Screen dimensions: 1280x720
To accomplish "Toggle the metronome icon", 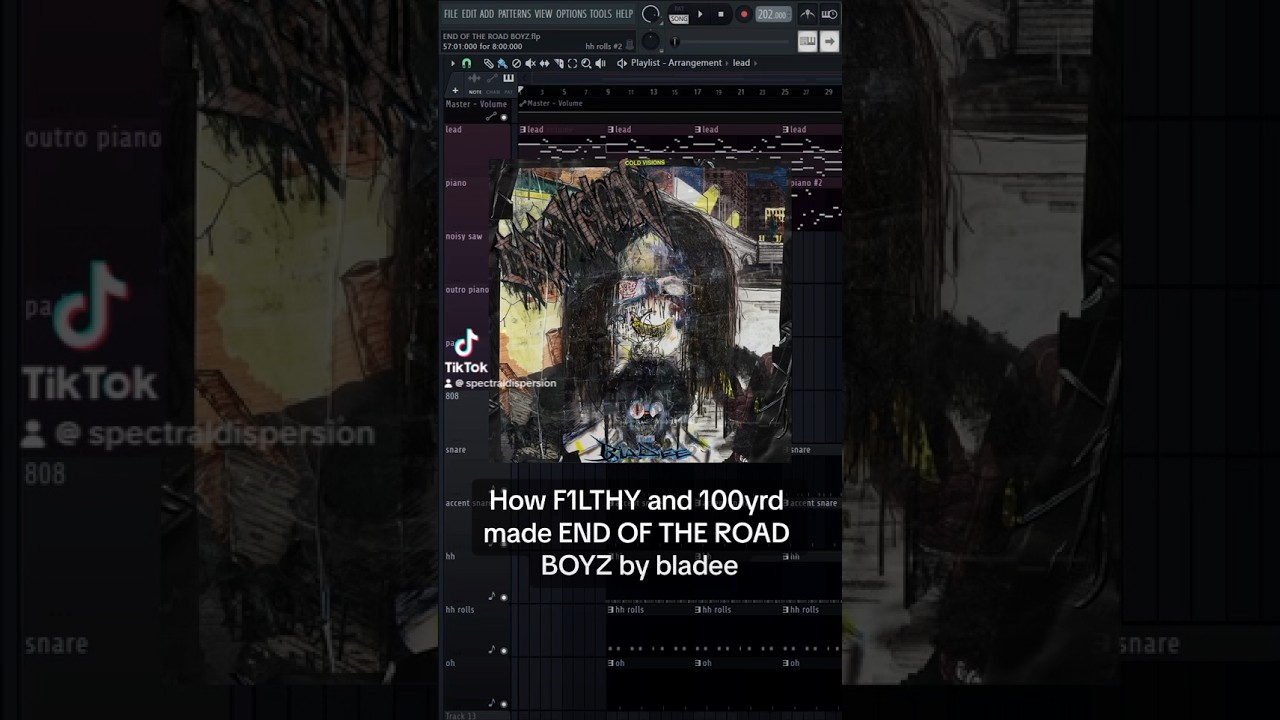I will 807,14.
